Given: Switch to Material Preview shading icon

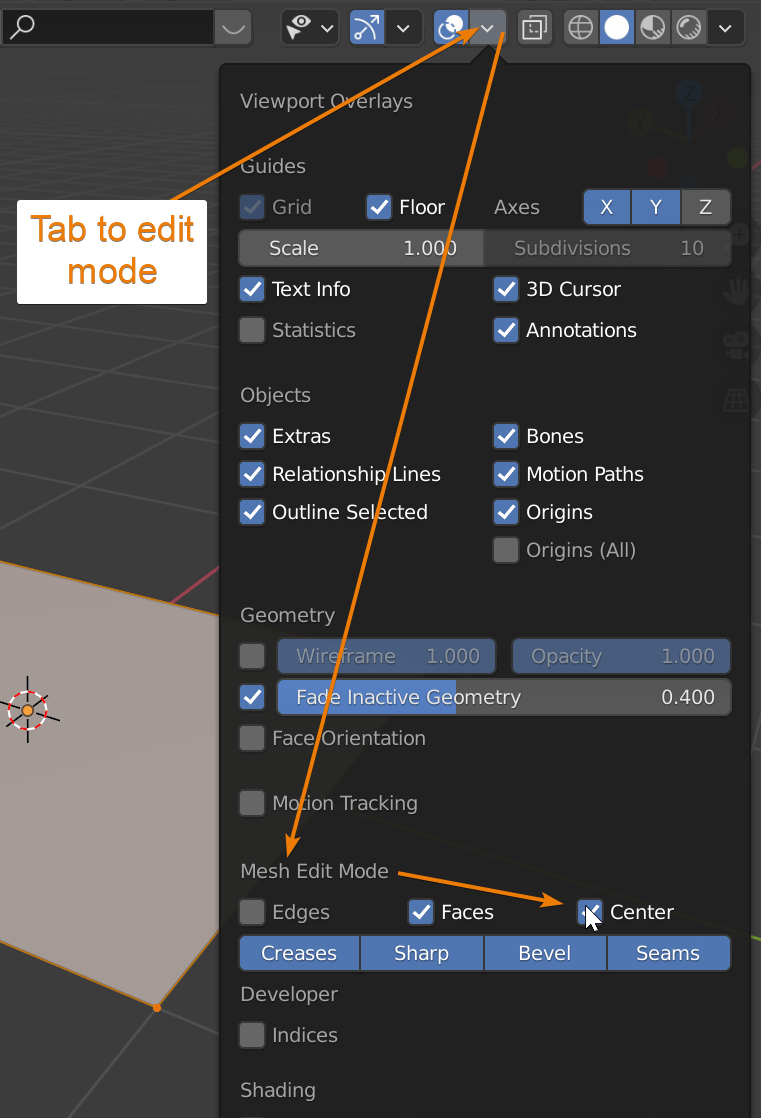Looking at the screenshot, I should (653, 28).
